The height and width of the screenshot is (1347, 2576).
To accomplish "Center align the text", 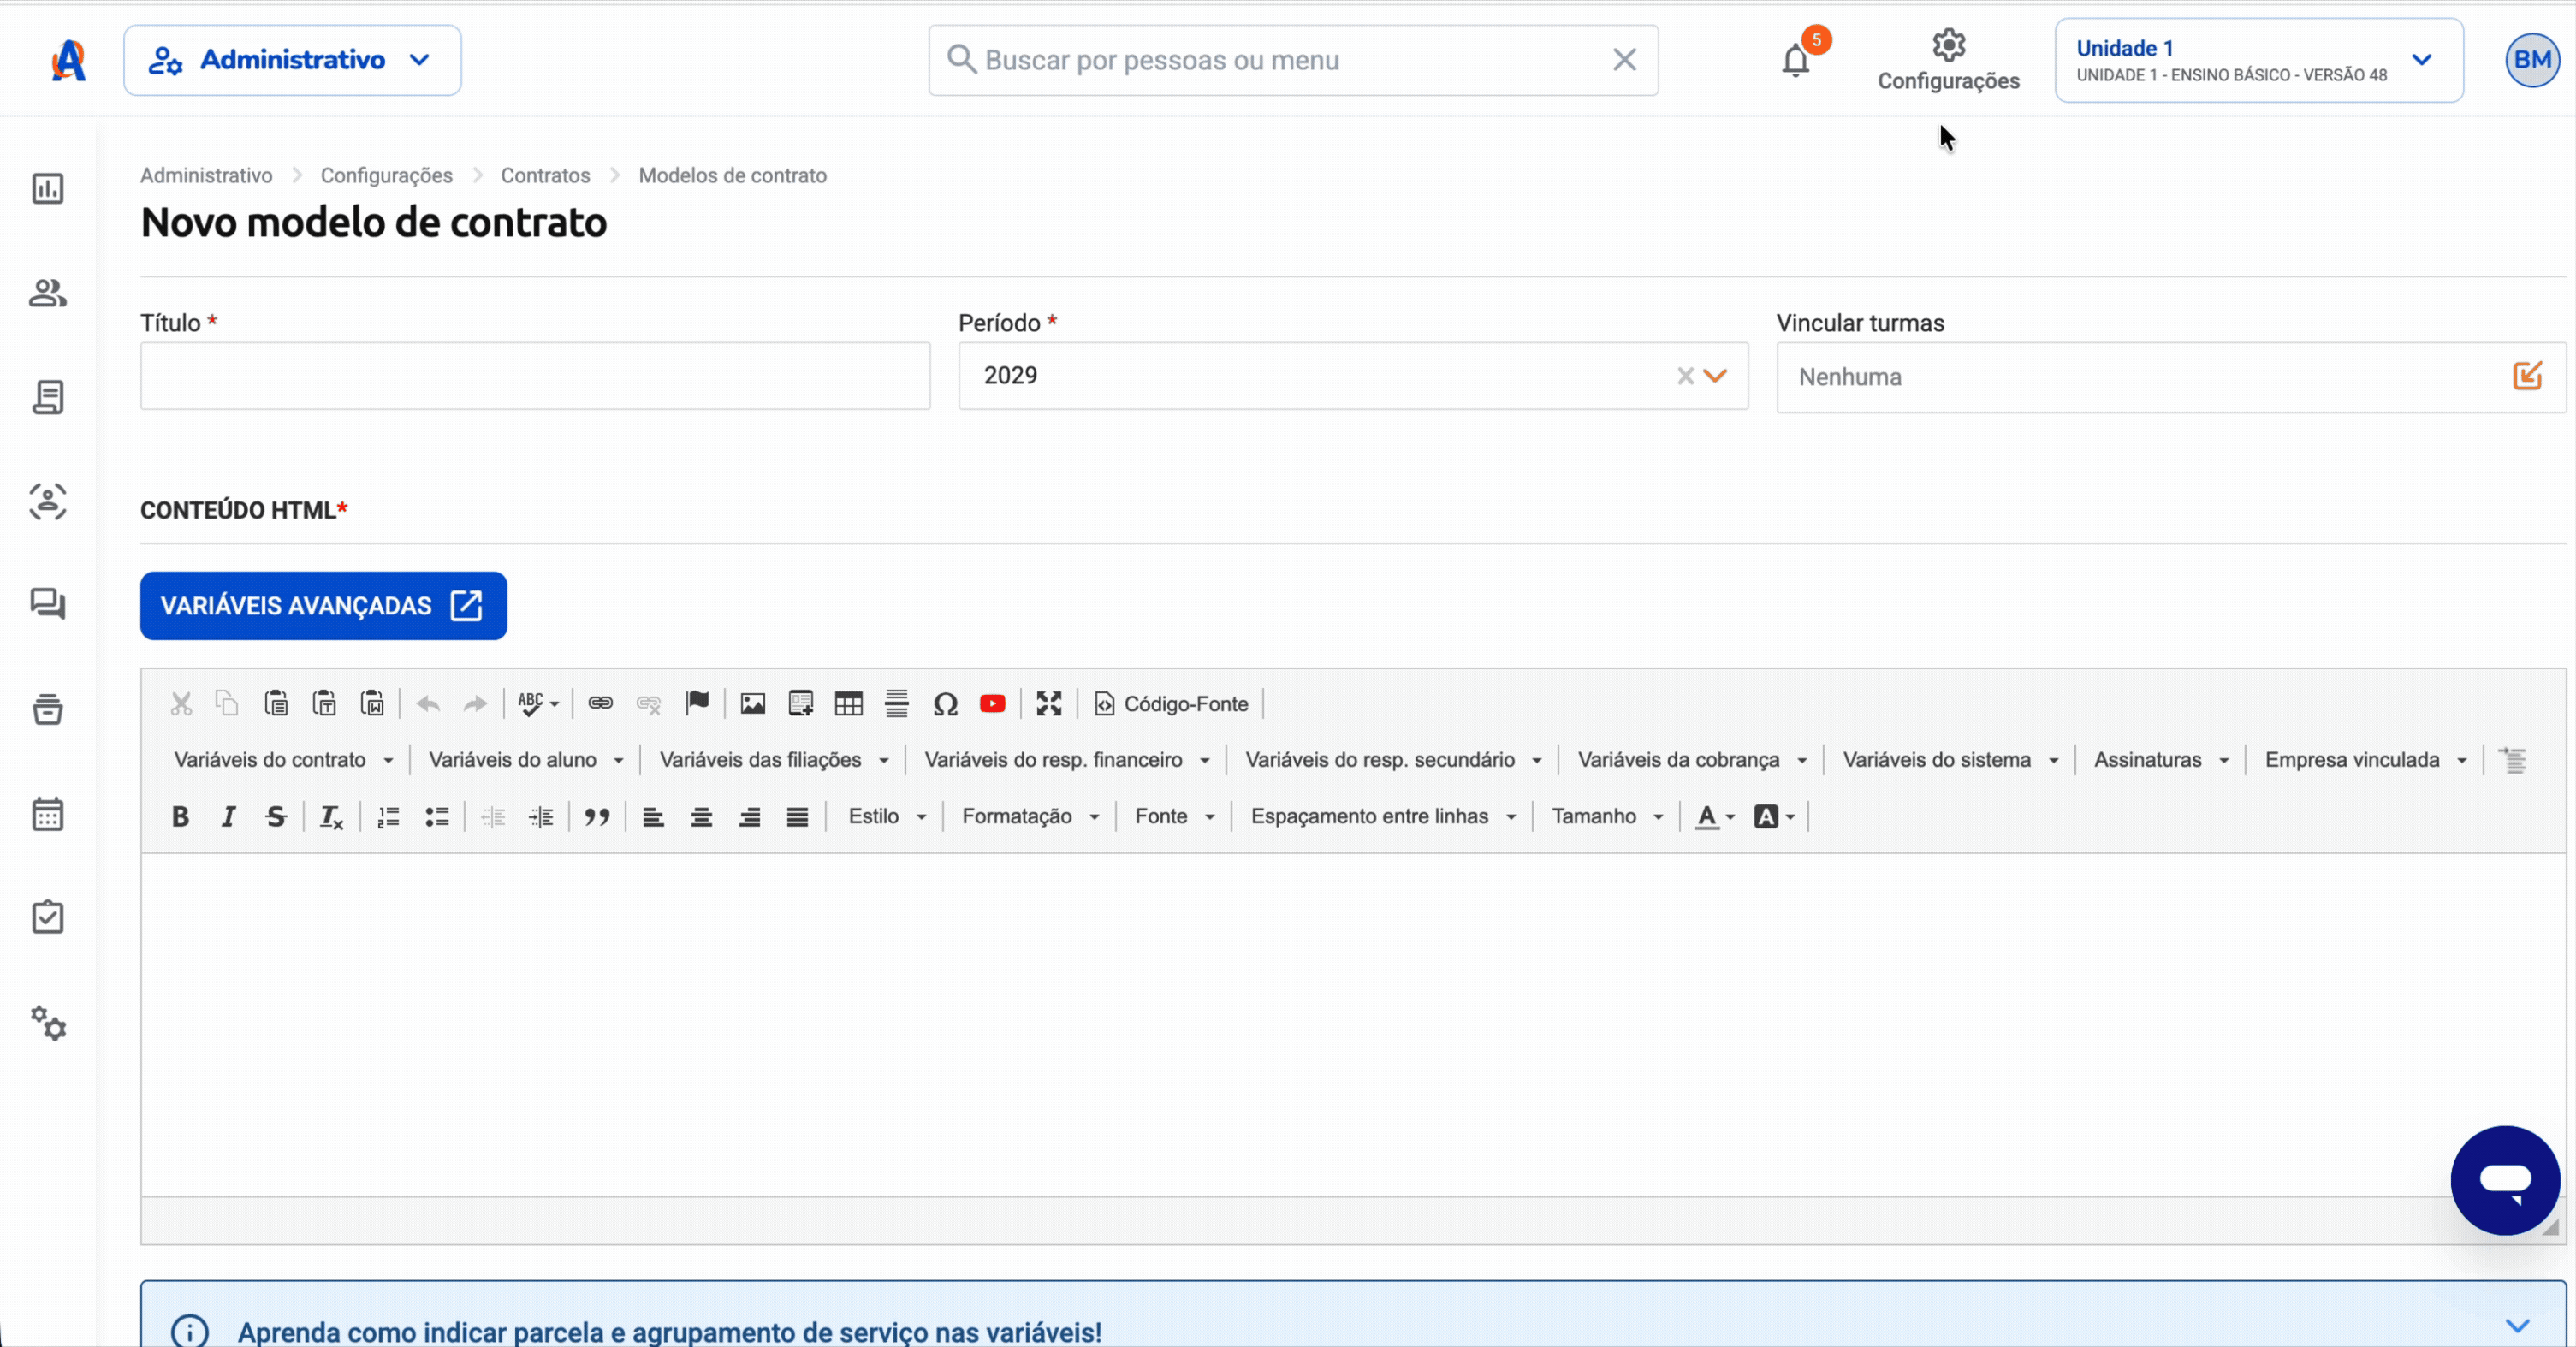I will click(701, 817).
